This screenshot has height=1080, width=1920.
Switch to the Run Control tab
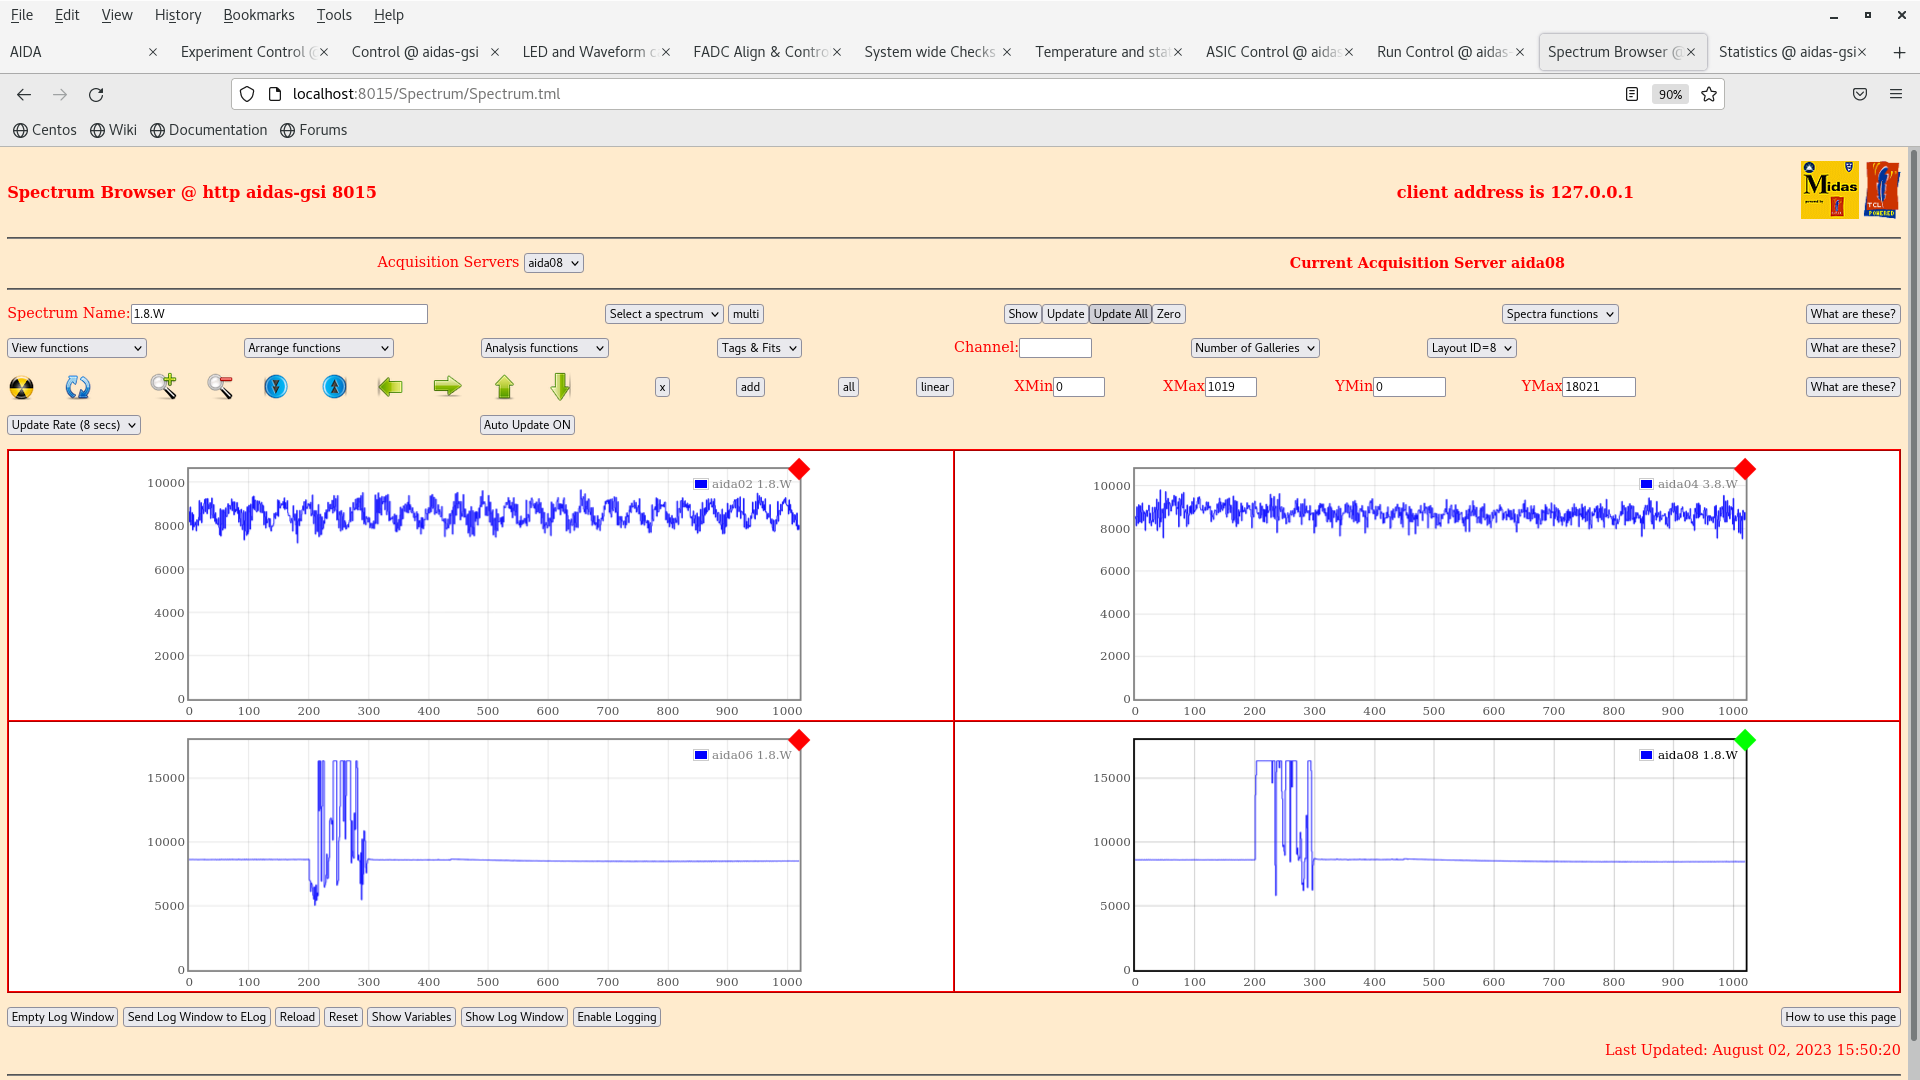click(1441, 52)
